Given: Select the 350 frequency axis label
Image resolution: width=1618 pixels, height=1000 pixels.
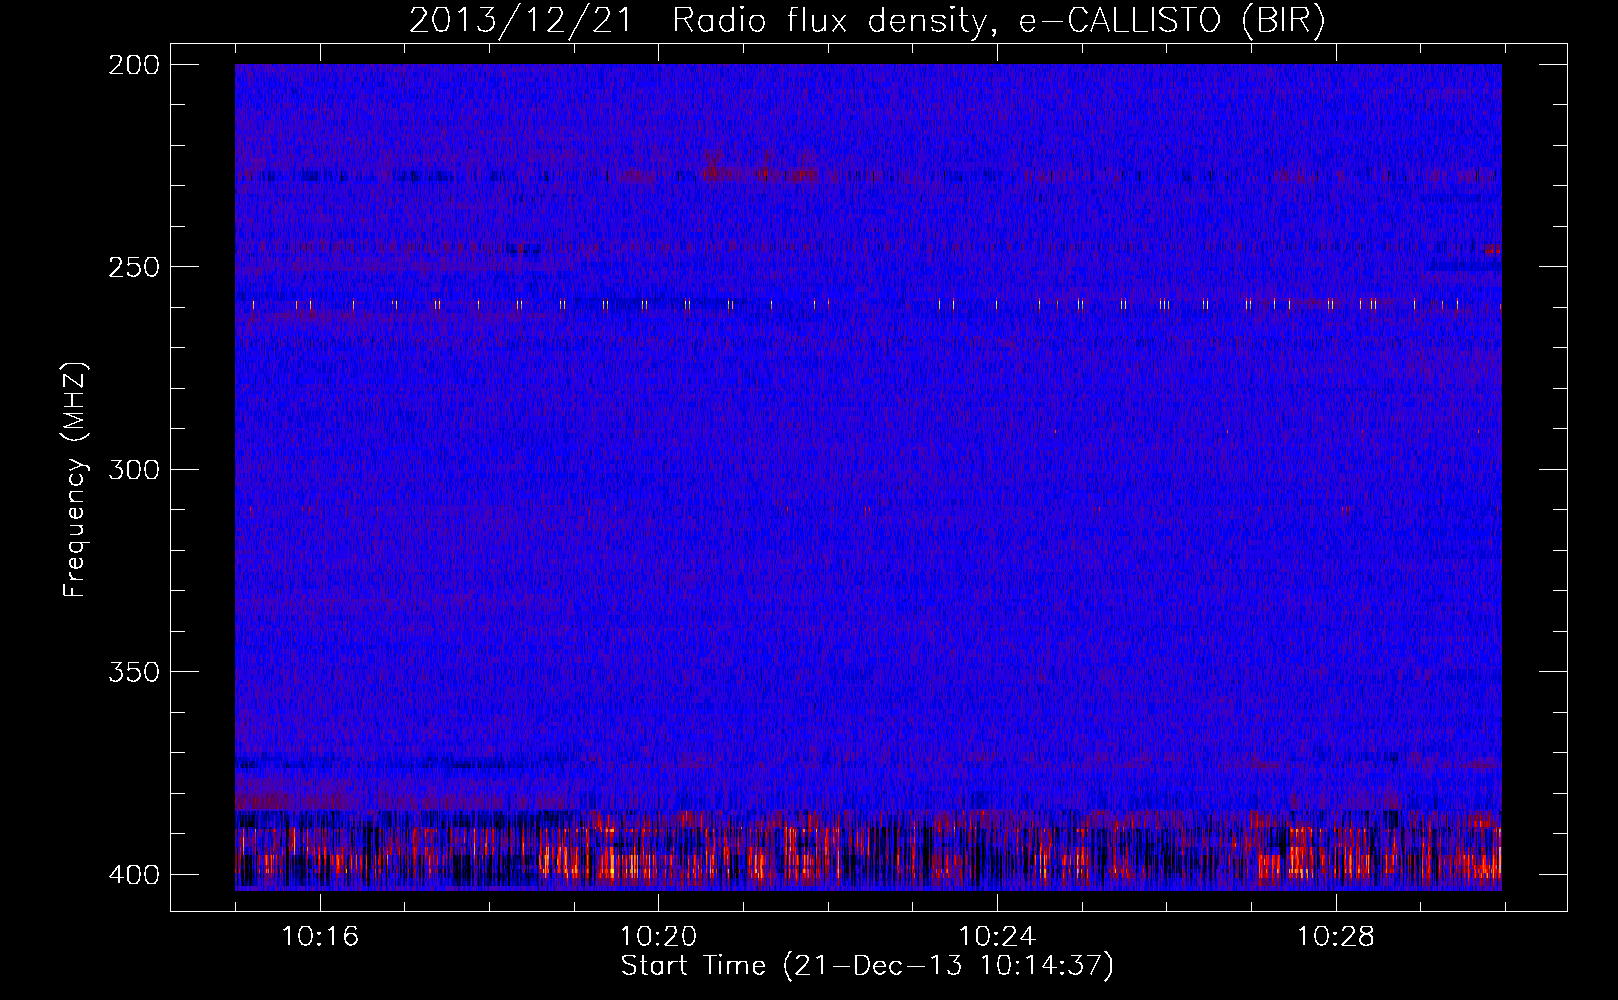Looking at the screenshot, I should 134,672.
